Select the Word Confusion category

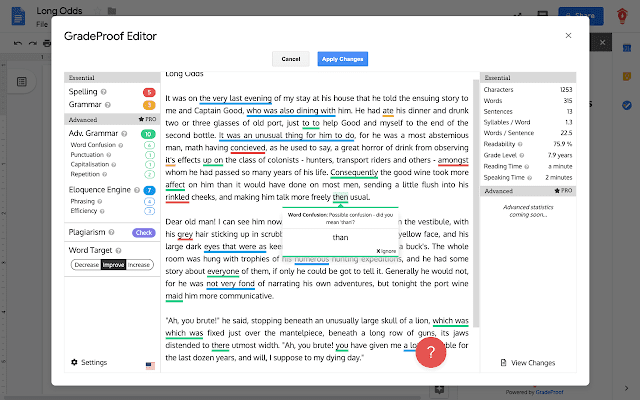93,145
